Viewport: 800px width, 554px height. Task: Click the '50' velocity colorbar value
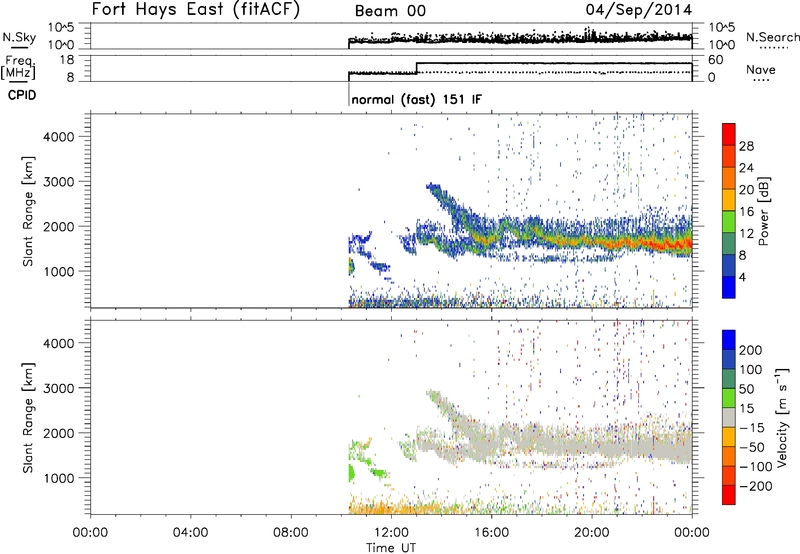point(746,389)
